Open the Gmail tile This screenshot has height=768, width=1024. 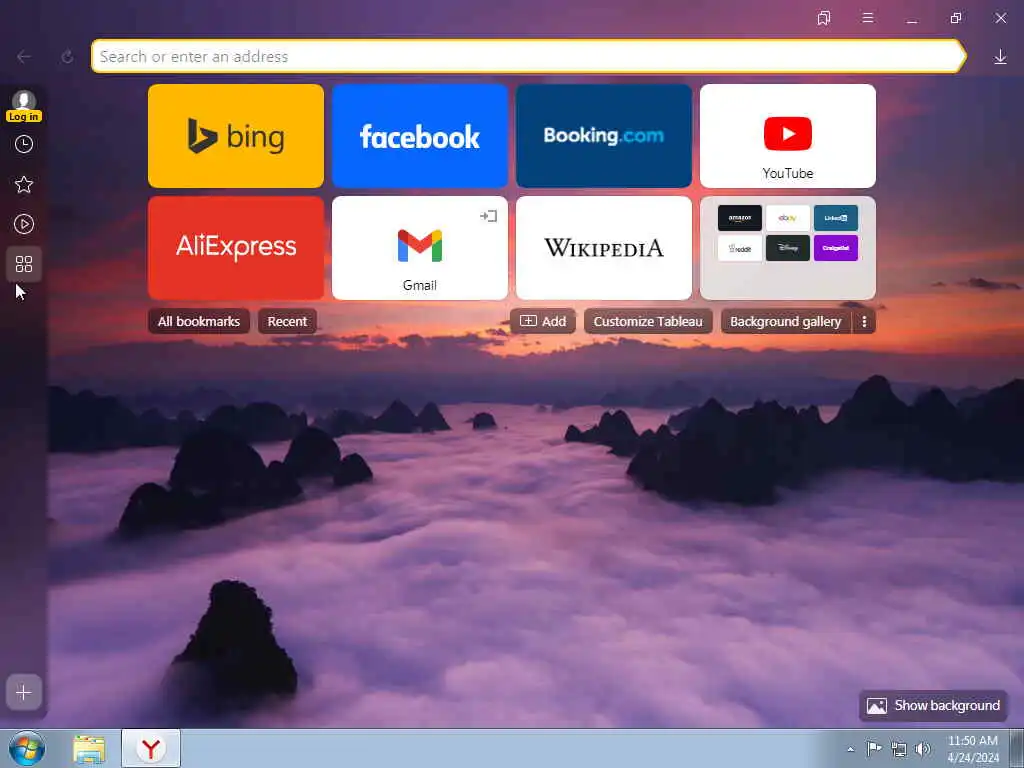420,248
